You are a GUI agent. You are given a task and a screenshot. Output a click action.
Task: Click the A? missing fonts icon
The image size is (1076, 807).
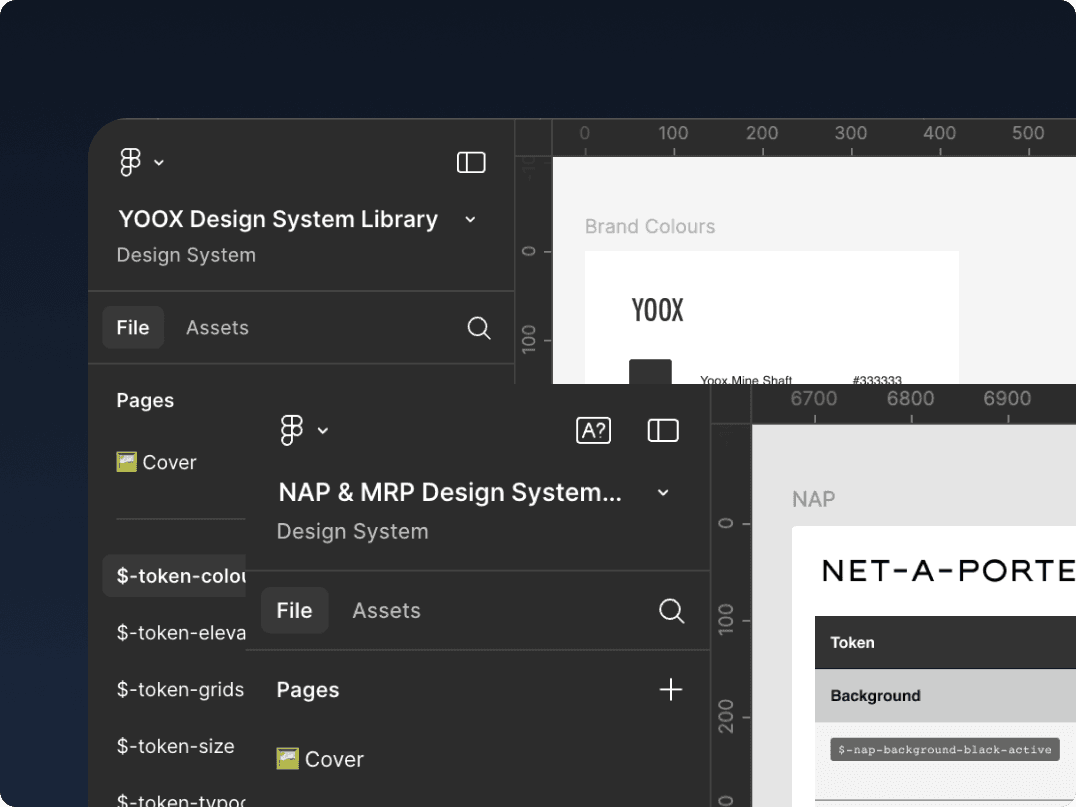(x=594, y=431)
